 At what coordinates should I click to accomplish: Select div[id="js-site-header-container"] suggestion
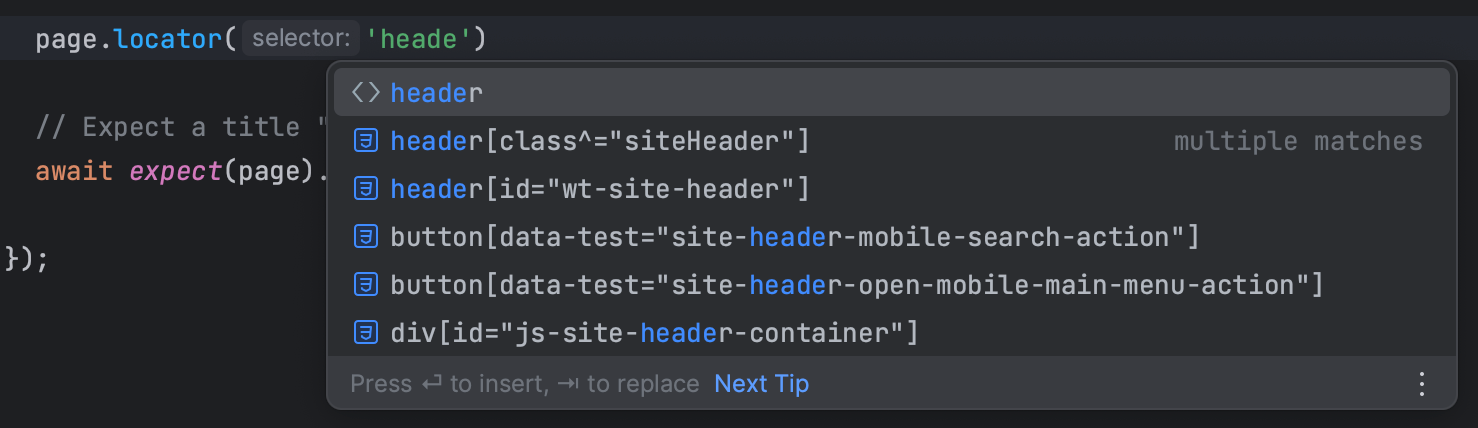(x=891, y=333)
